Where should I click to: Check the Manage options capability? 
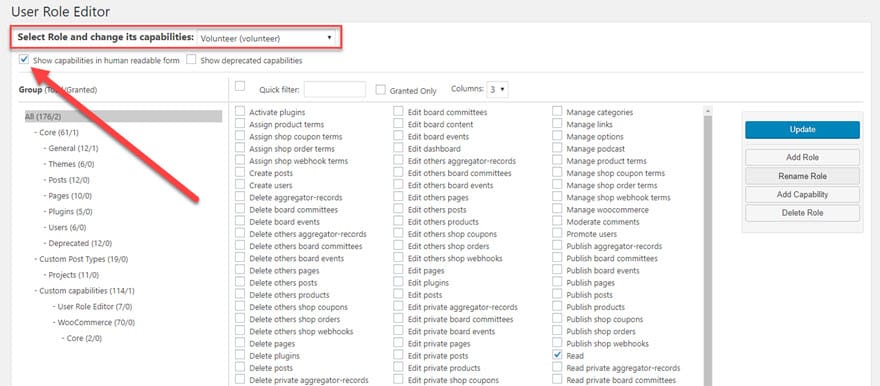tap(557, 136)
